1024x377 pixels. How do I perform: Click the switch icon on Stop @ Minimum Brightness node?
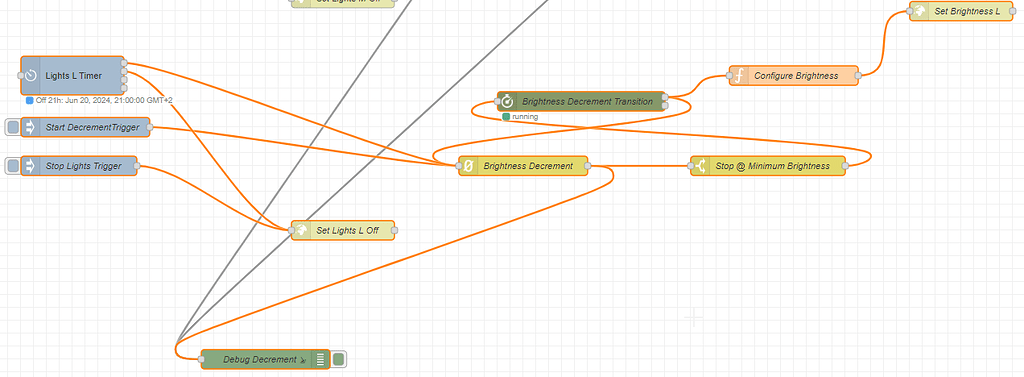[x=700, y=166]
